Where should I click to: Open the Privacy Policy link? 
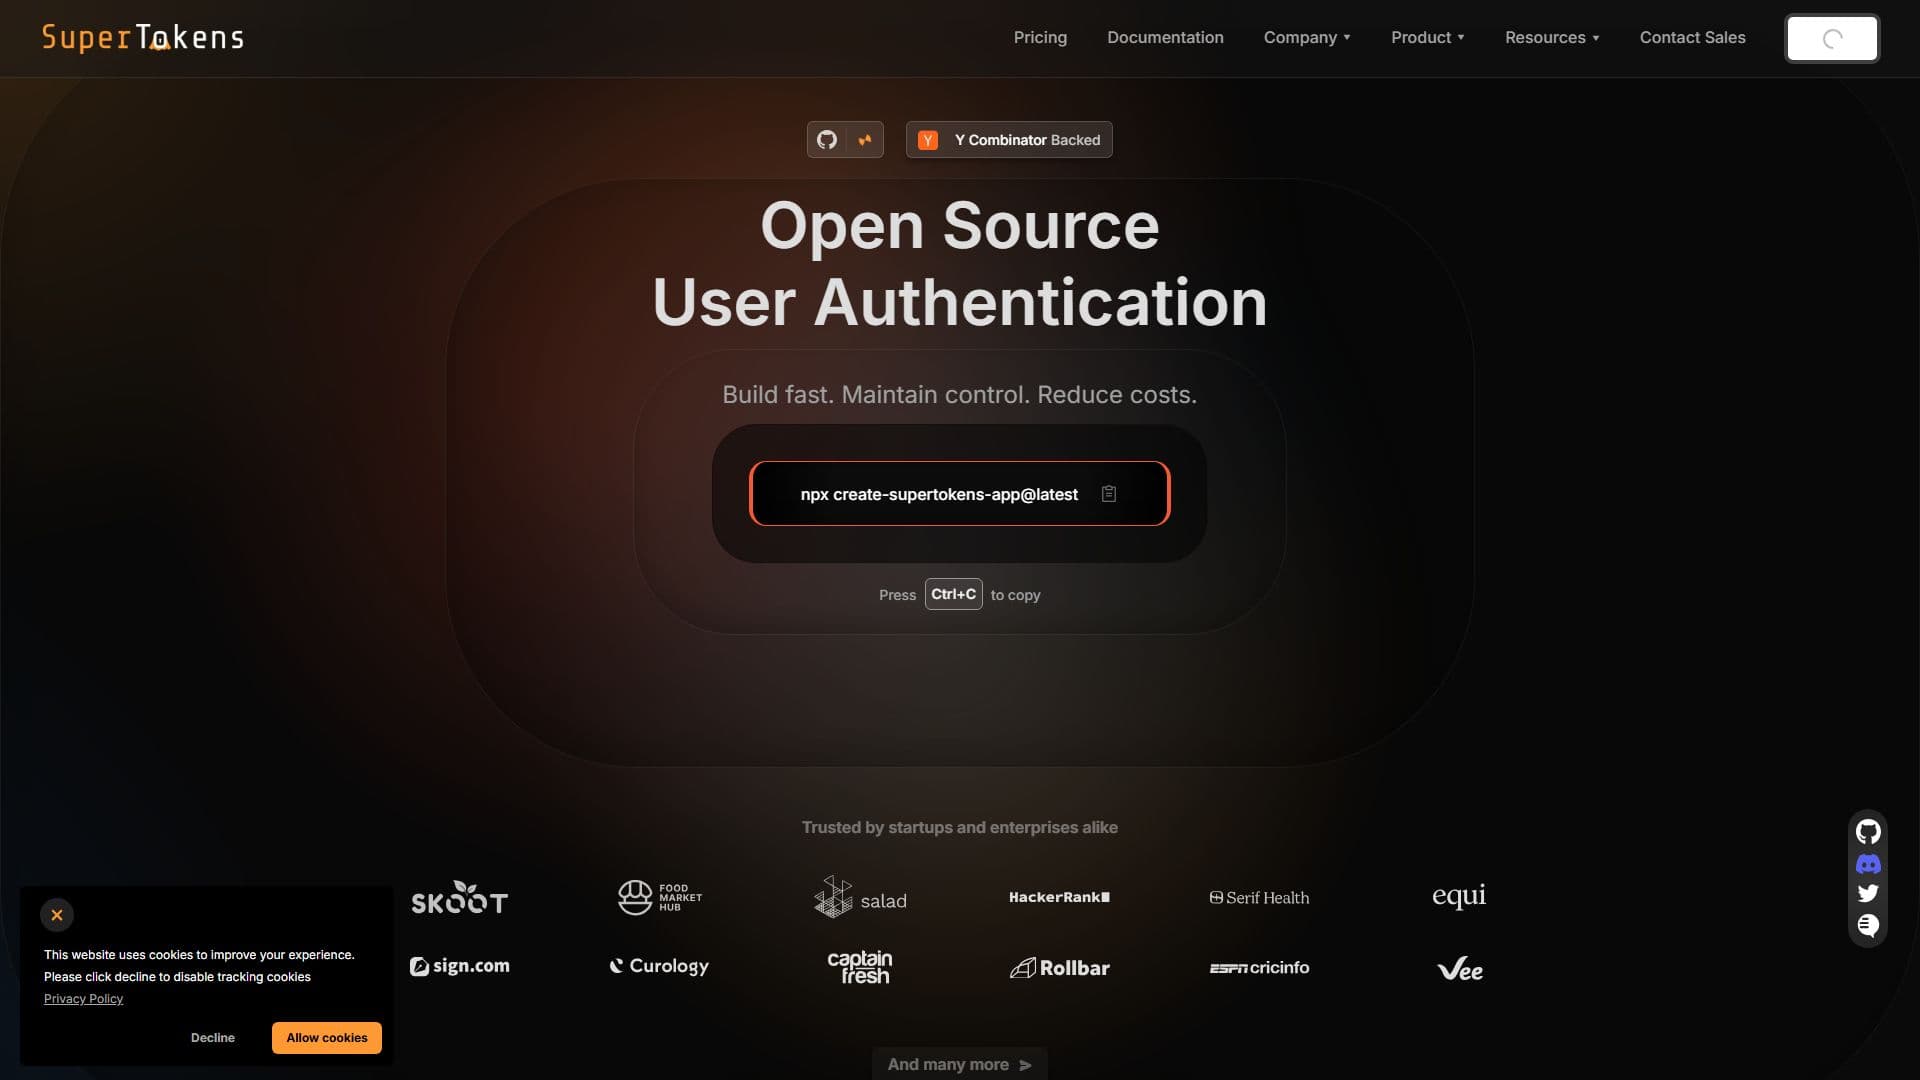[83, 999]
